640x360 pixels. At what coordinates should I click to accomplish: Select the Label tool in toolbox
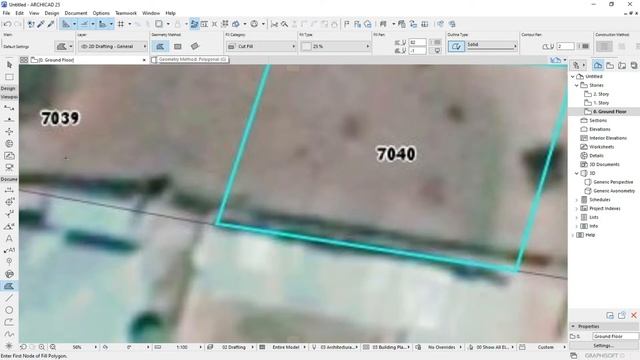(x=9, y=250)
